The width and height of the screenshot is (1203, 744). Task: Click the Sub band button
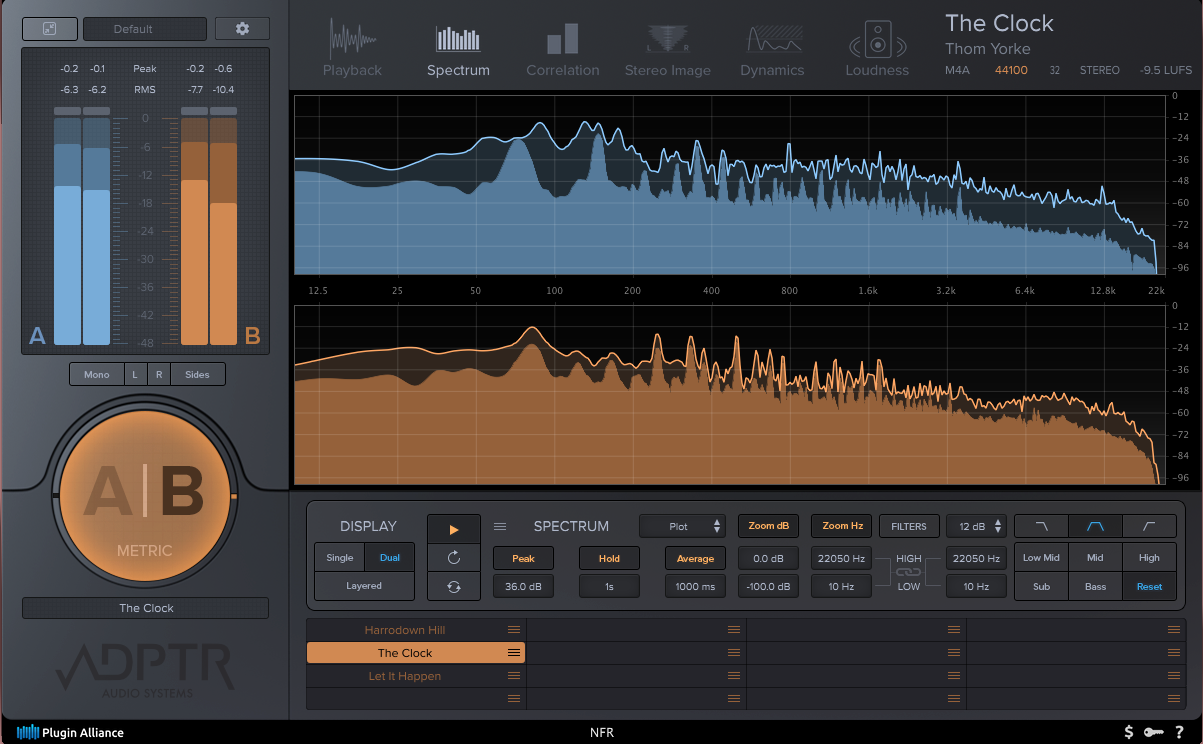[1041, 587]
